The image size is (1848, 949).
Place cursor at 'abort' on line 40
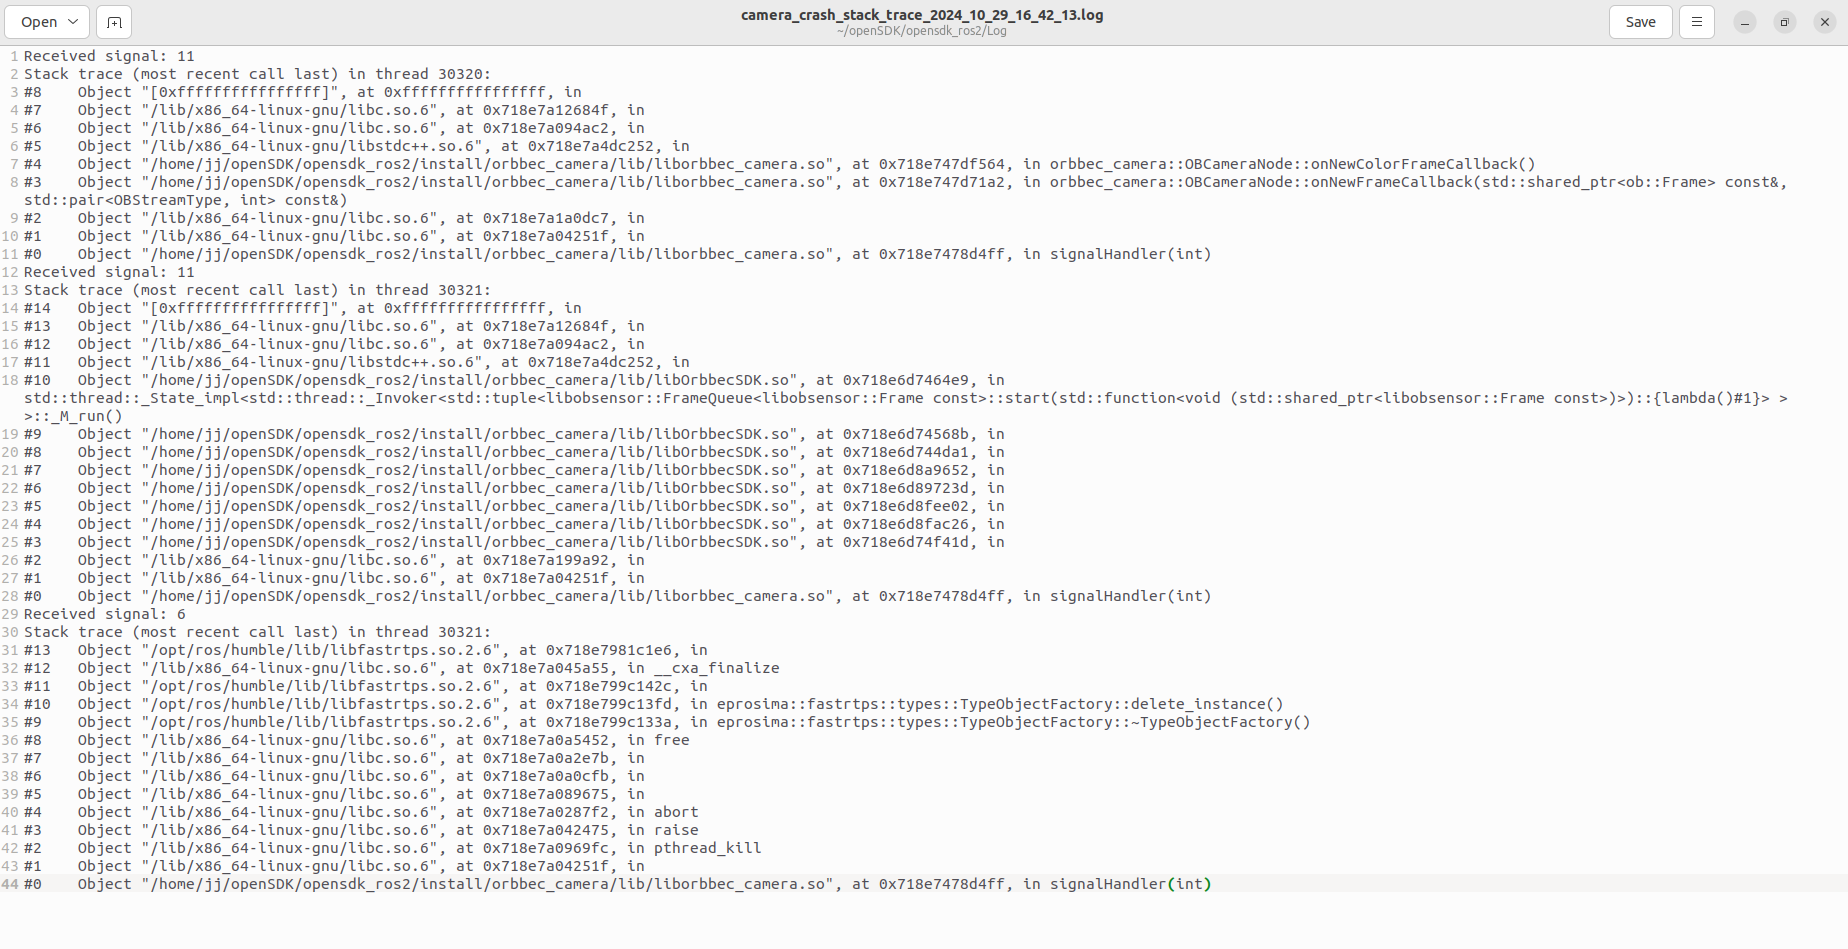[676, 812]
